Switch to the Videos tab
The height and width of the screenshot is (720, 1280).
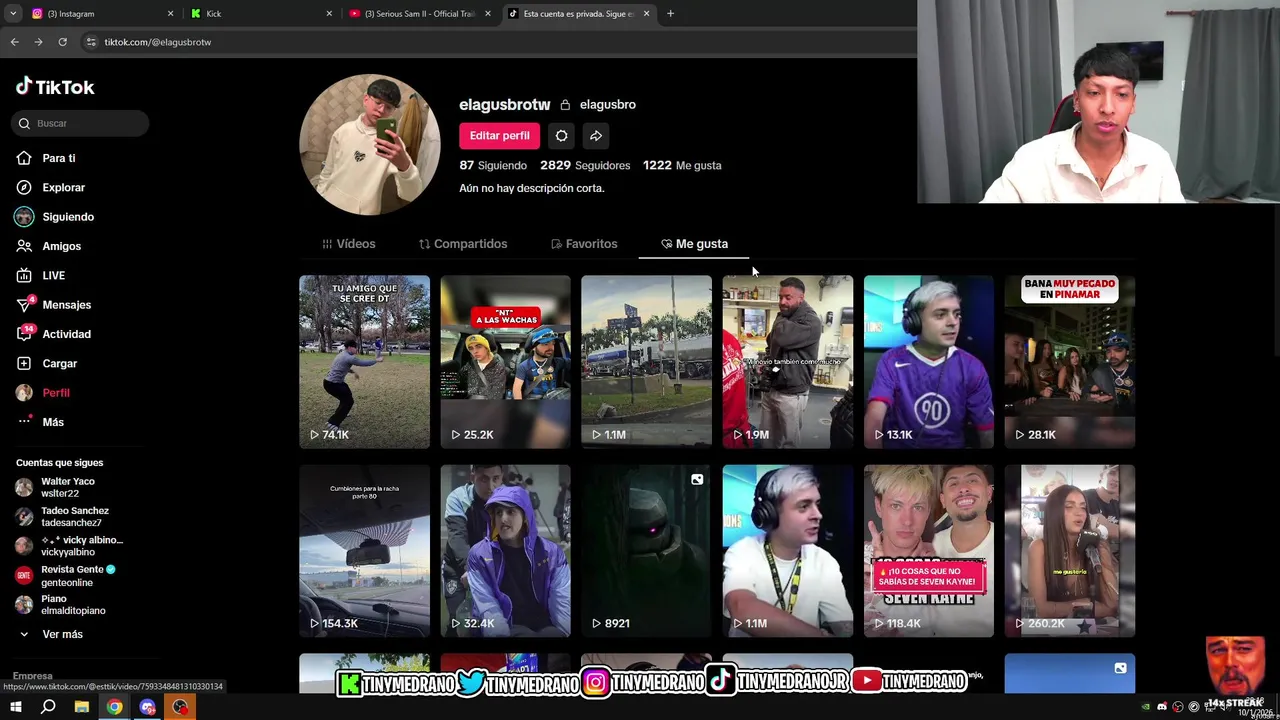tap(349, 244)
